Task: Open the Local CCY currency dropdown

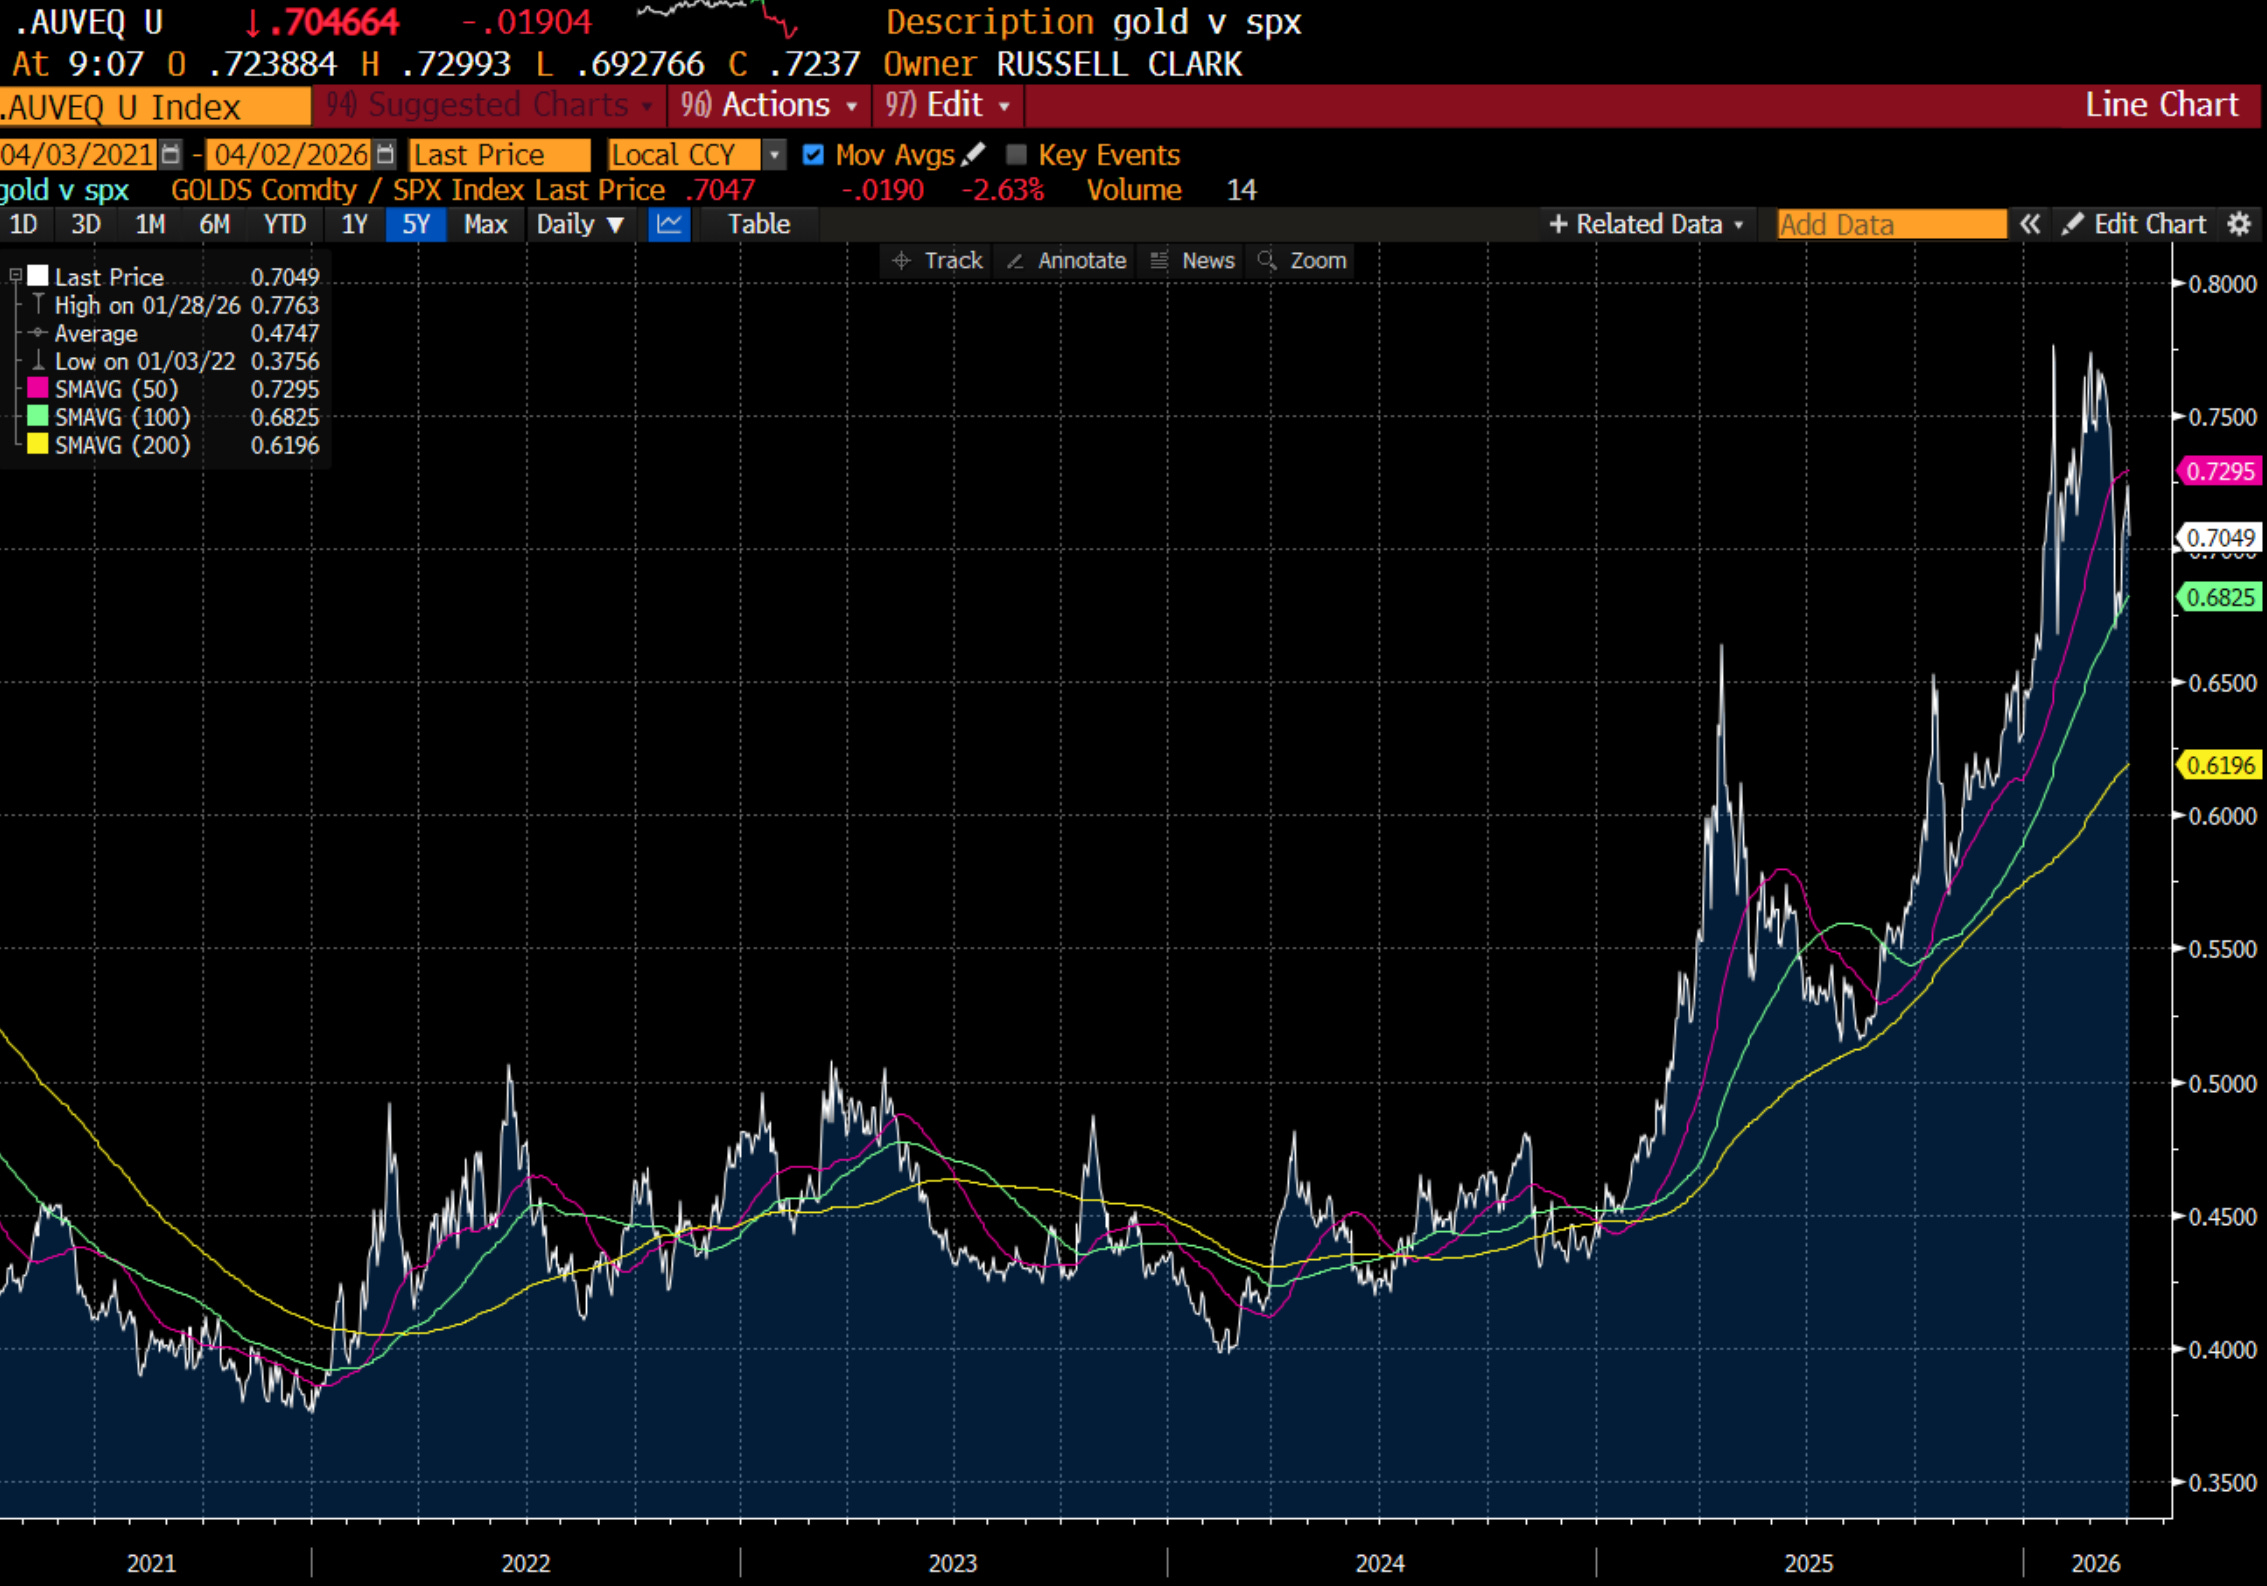Action: pyautogui.click(x=773, y=154)
